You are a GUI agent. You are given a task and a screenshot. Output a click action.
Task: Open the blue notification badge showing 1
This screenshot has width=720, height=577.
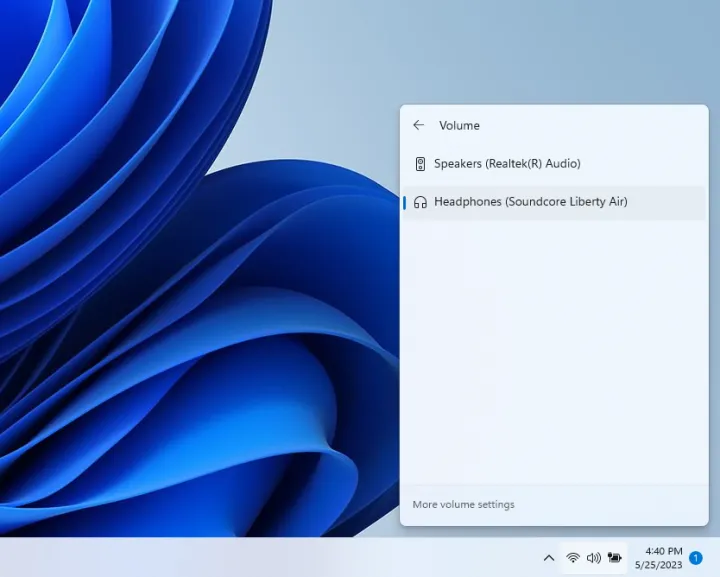point(696,558)
